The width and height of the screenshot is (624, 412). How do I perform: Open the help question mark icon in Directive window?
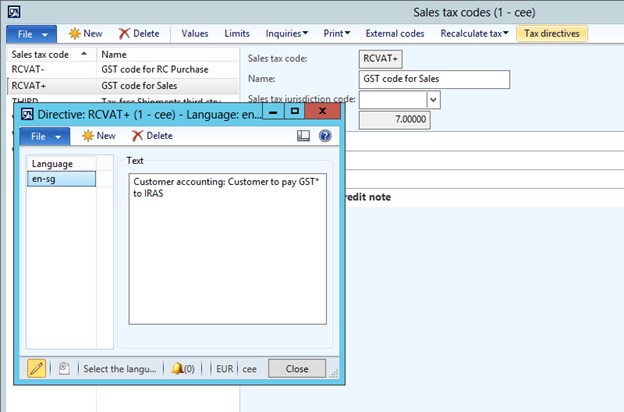point(325,136)
